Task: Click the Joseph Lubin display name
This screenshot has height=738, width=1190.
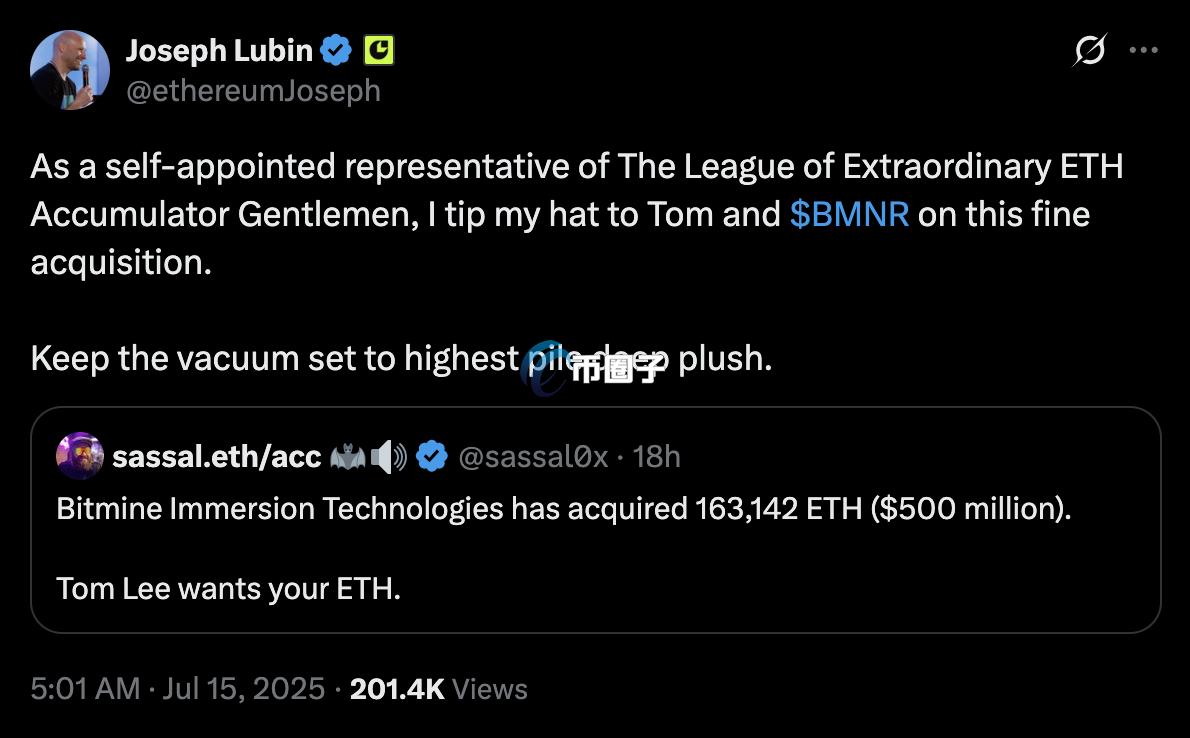Action: point(219,50)
